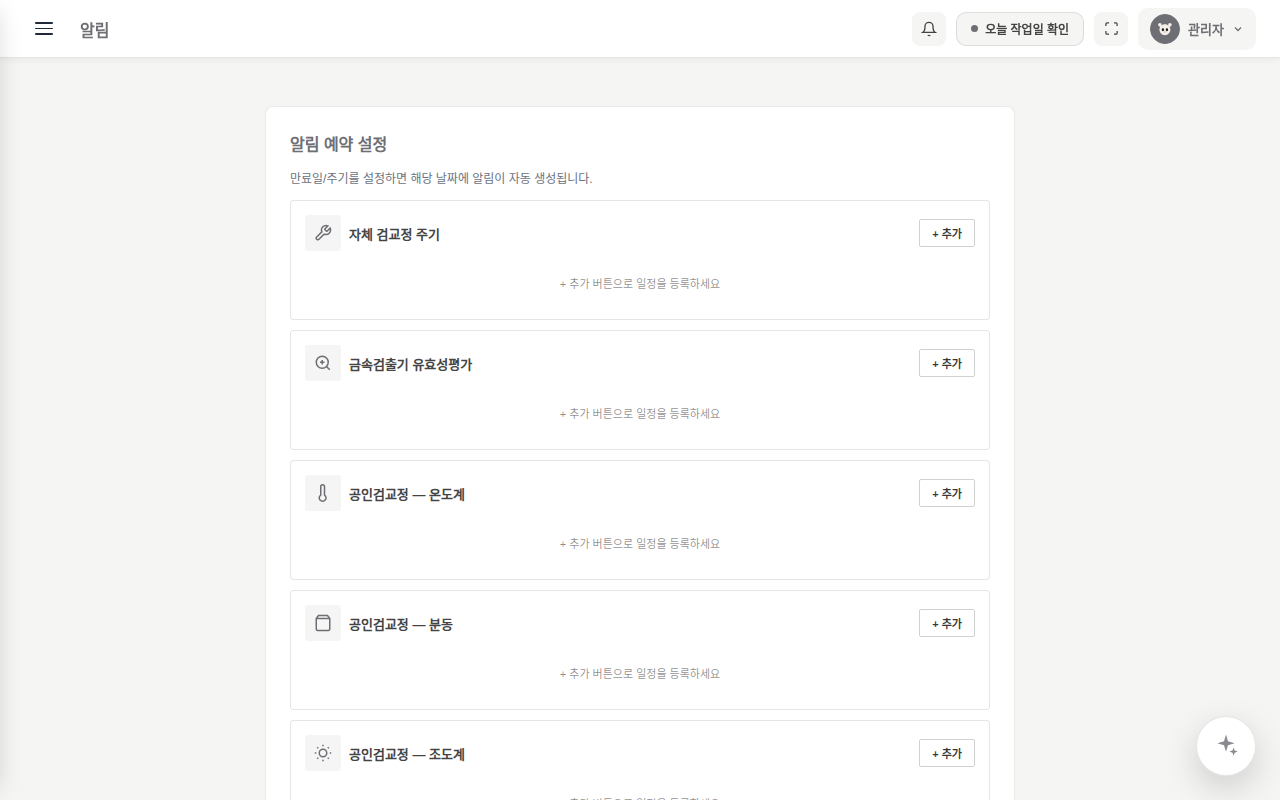The height and width of the screenshot is (800, 1280).
Task: Add a schedule to 자체 검교정 주기
Action: click(x=947, y=233)
